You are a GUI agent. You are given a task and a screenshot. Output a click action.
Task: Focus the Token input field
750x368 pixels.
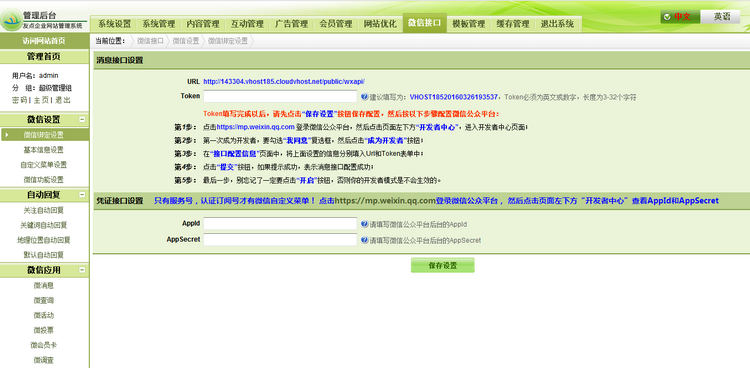[280, 96]
